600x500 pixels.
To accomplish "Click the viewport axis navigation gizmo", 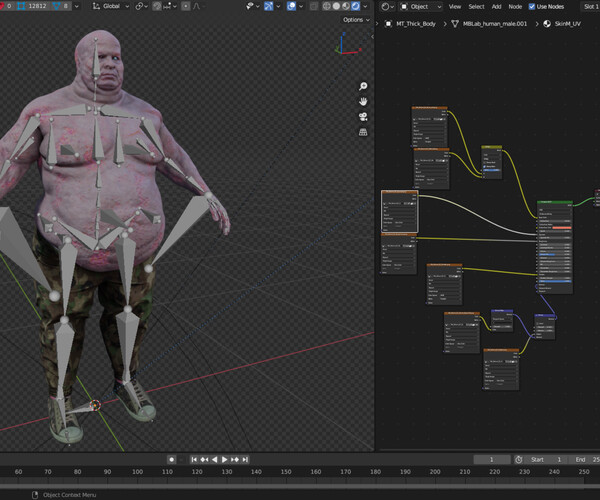I will click(x=347, y=45).
